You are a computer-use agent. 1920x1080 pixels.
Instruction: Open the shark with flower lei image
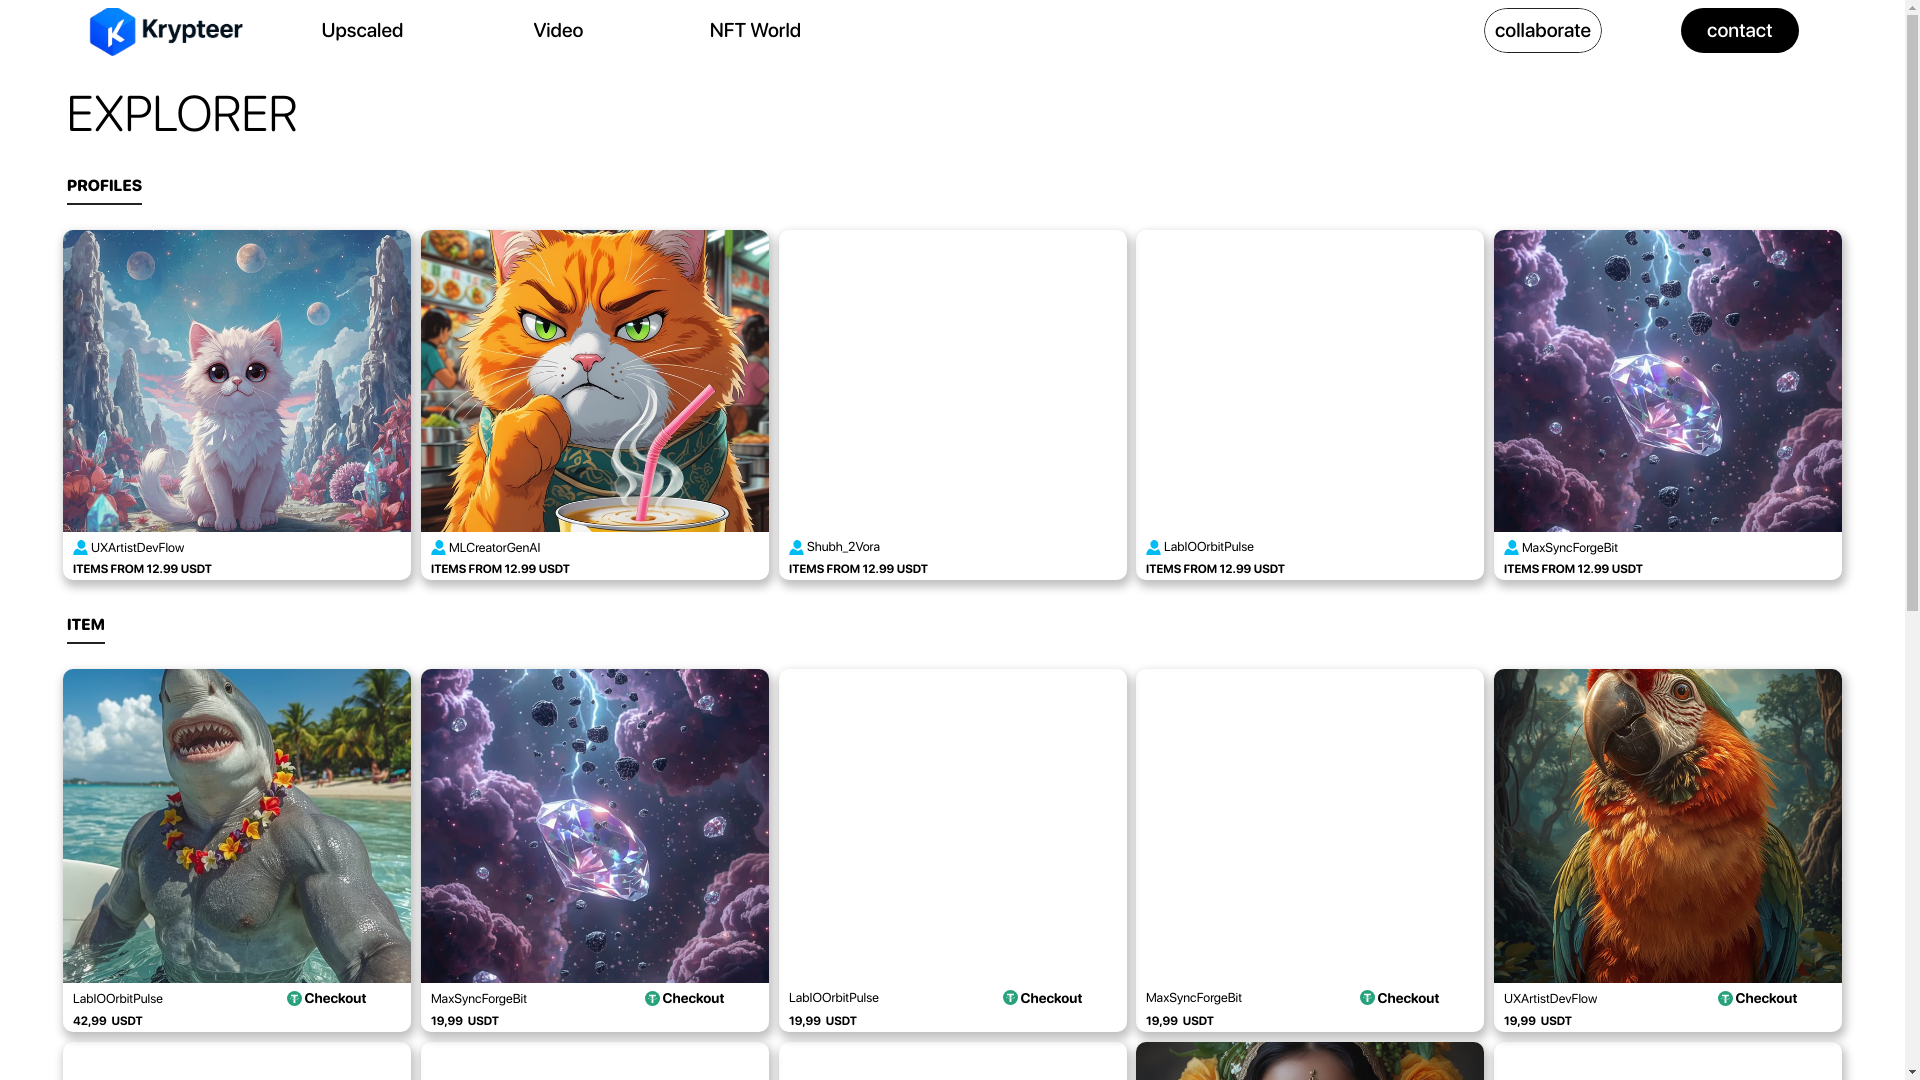[x=237, y=826]
